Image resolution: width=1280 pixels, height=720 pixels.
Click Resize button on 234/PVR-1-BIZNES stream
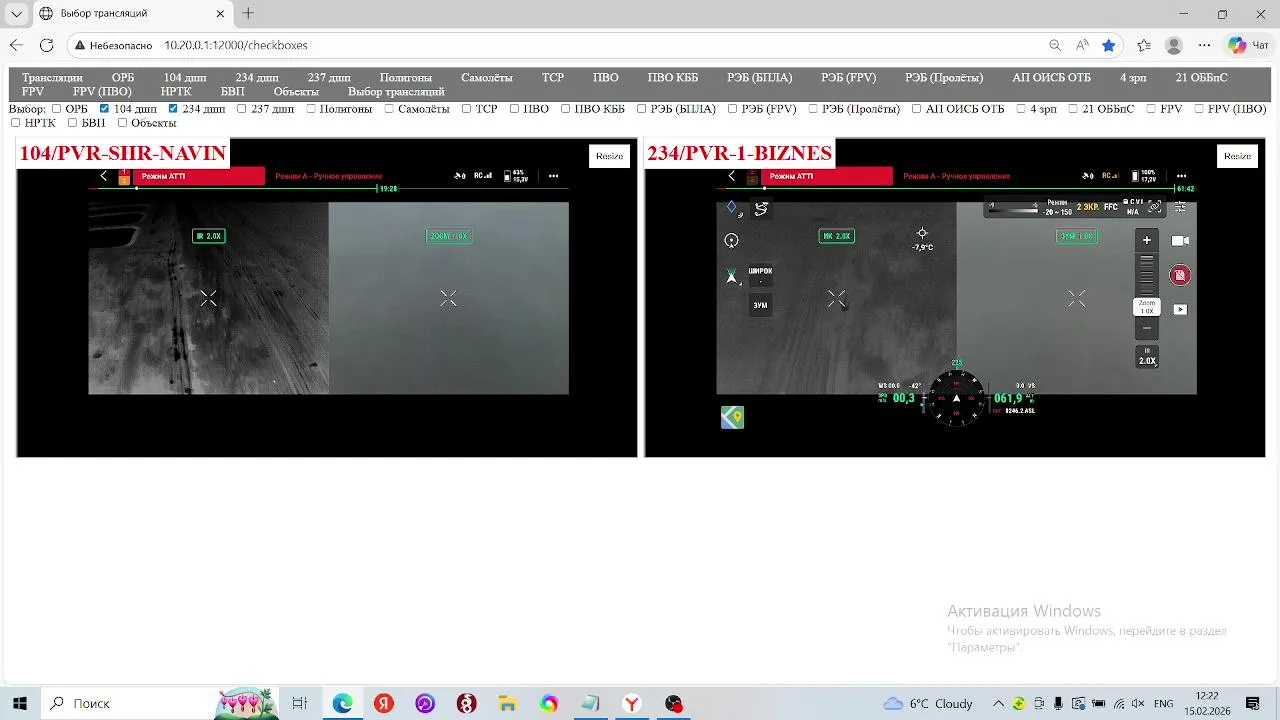click(x=1237, y=156)
